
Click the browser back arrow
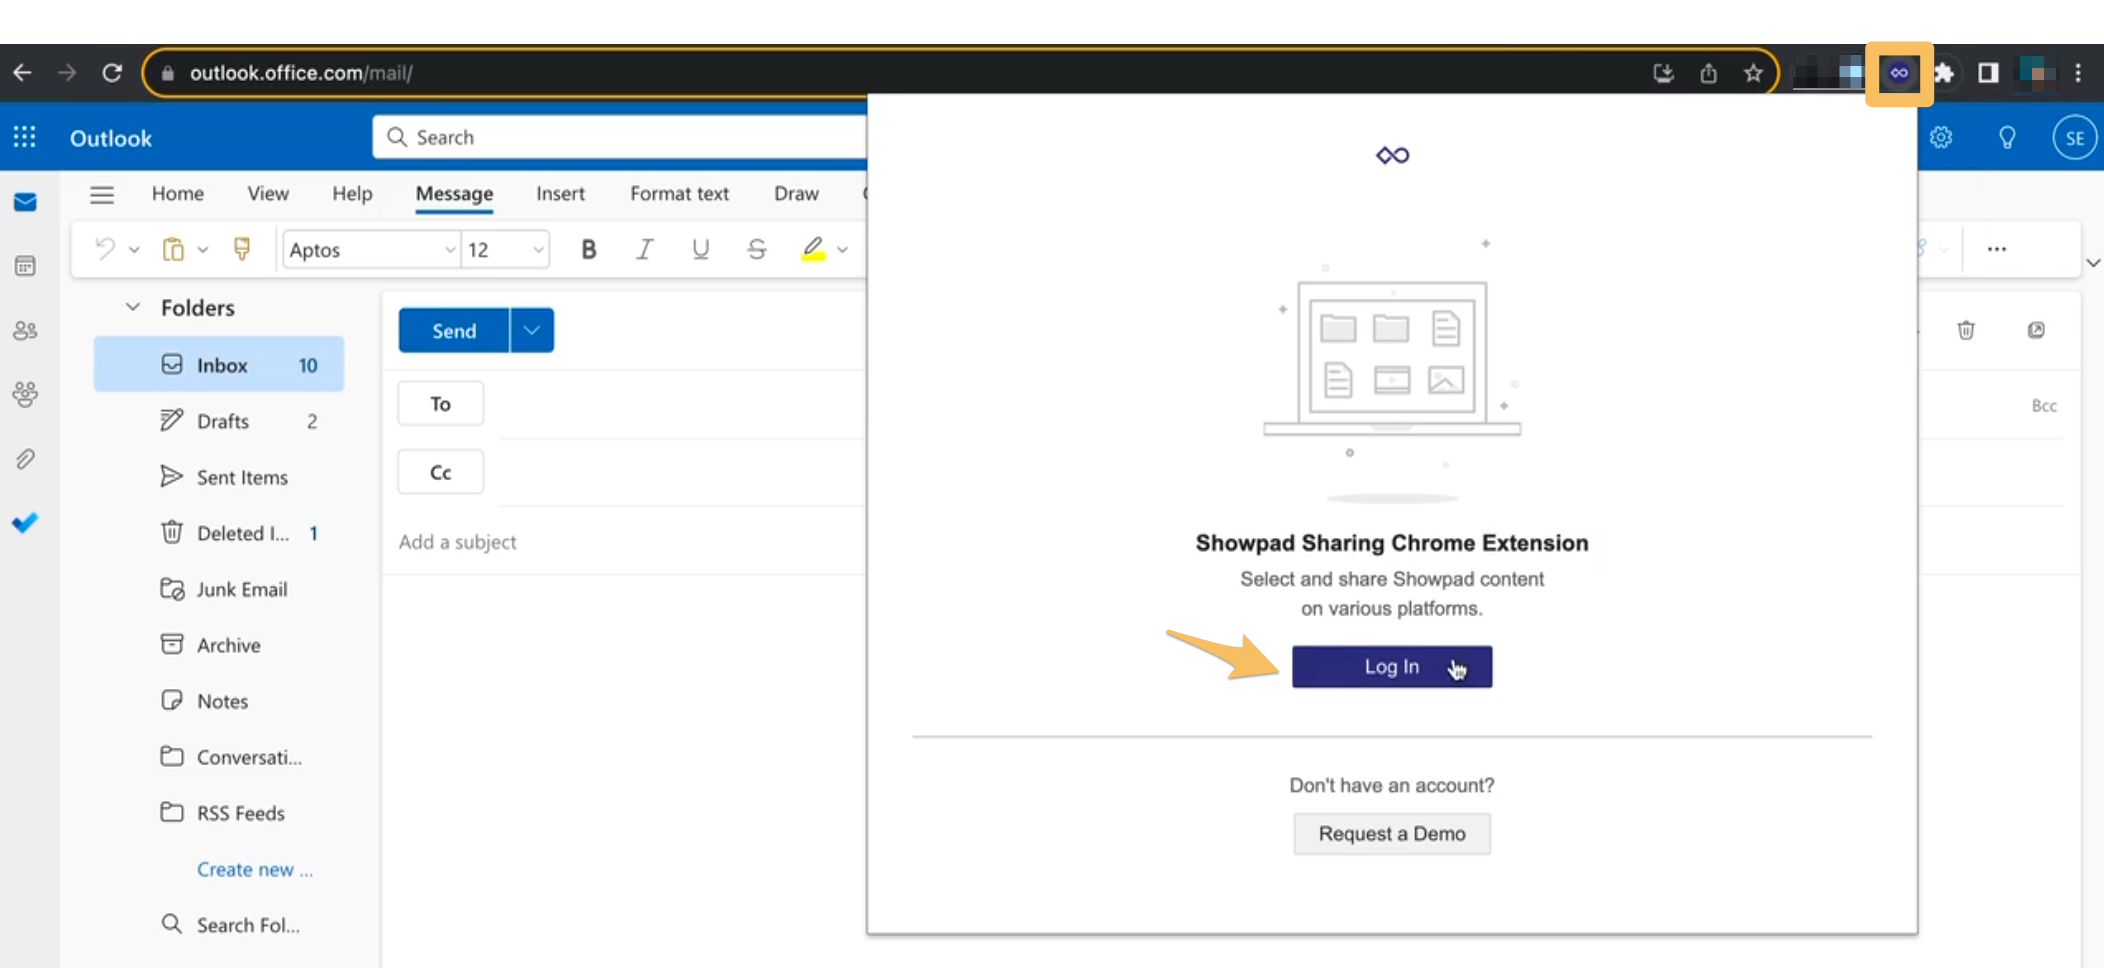tap(22, 73)
